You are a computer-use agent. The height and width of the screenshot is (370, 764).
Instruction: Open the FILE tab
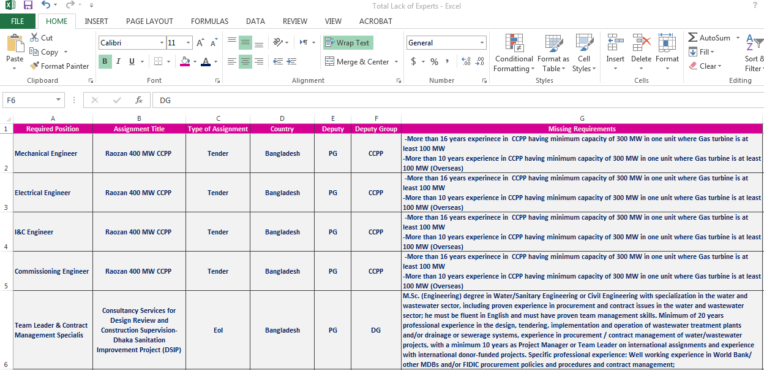point(18,21)
